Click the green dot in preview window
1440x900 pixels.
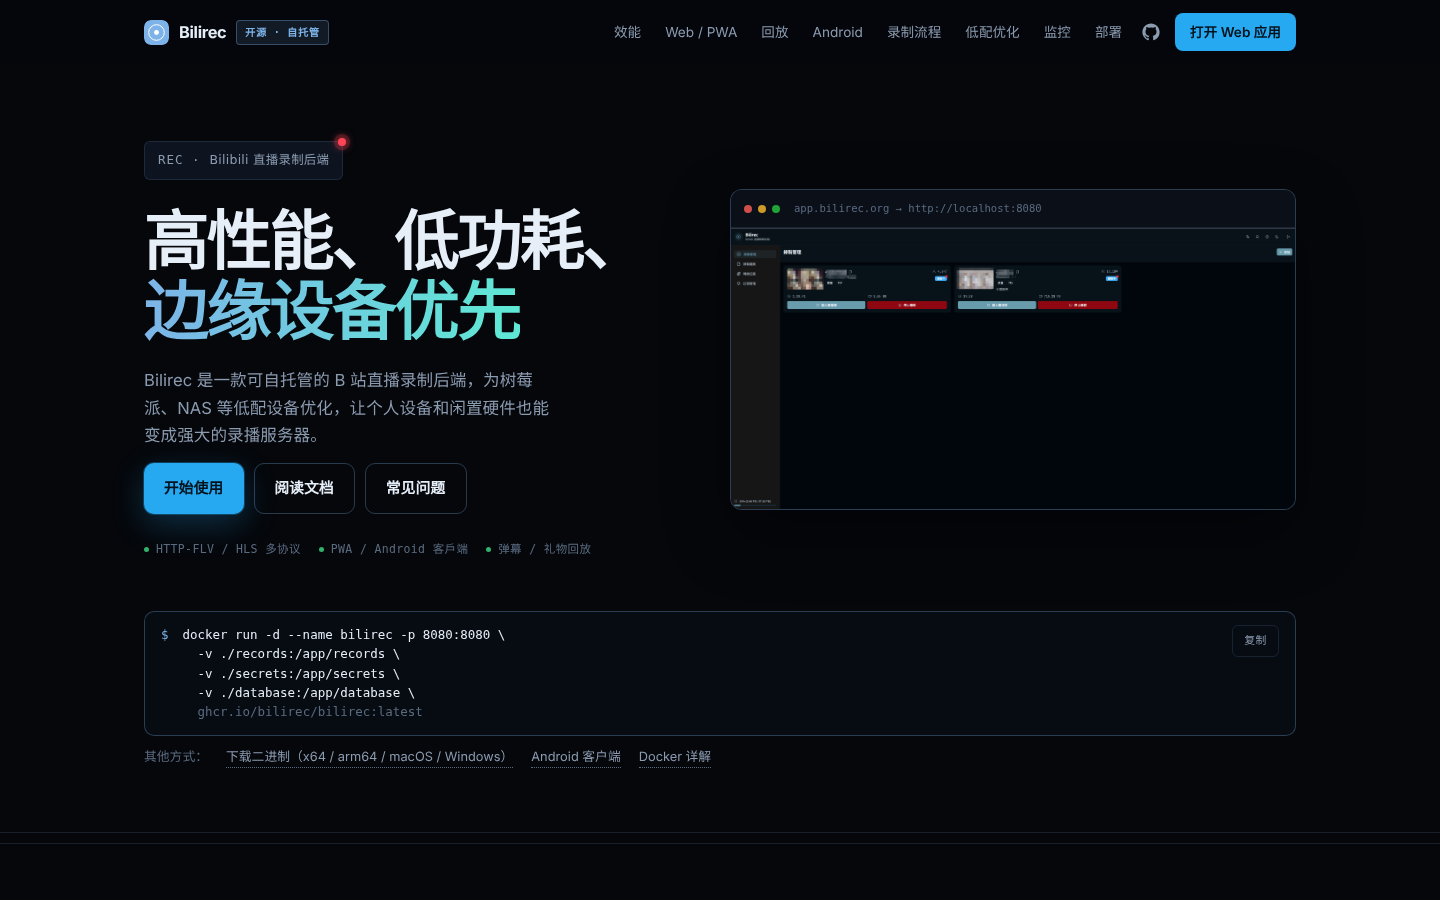click(x=776, y=209)
